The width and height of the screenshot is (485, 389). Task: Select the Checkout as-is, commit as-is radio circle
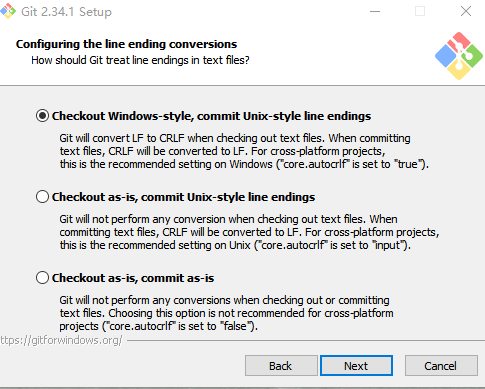click(42, 278)
